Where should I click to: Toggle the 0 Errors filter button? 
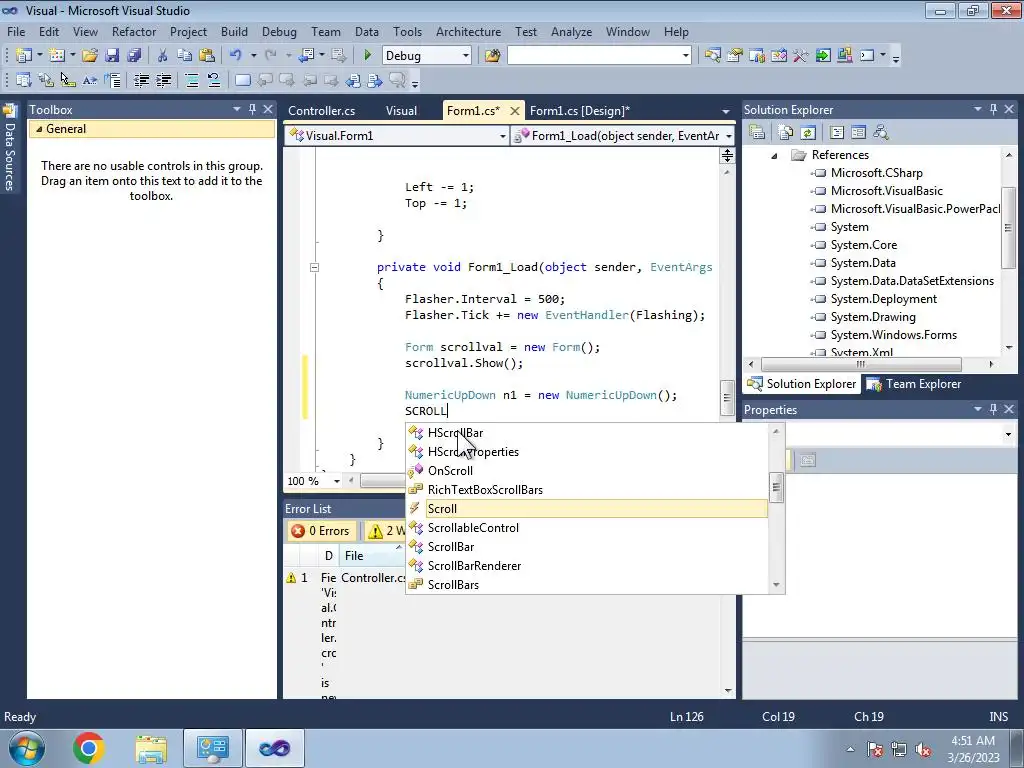321,531
